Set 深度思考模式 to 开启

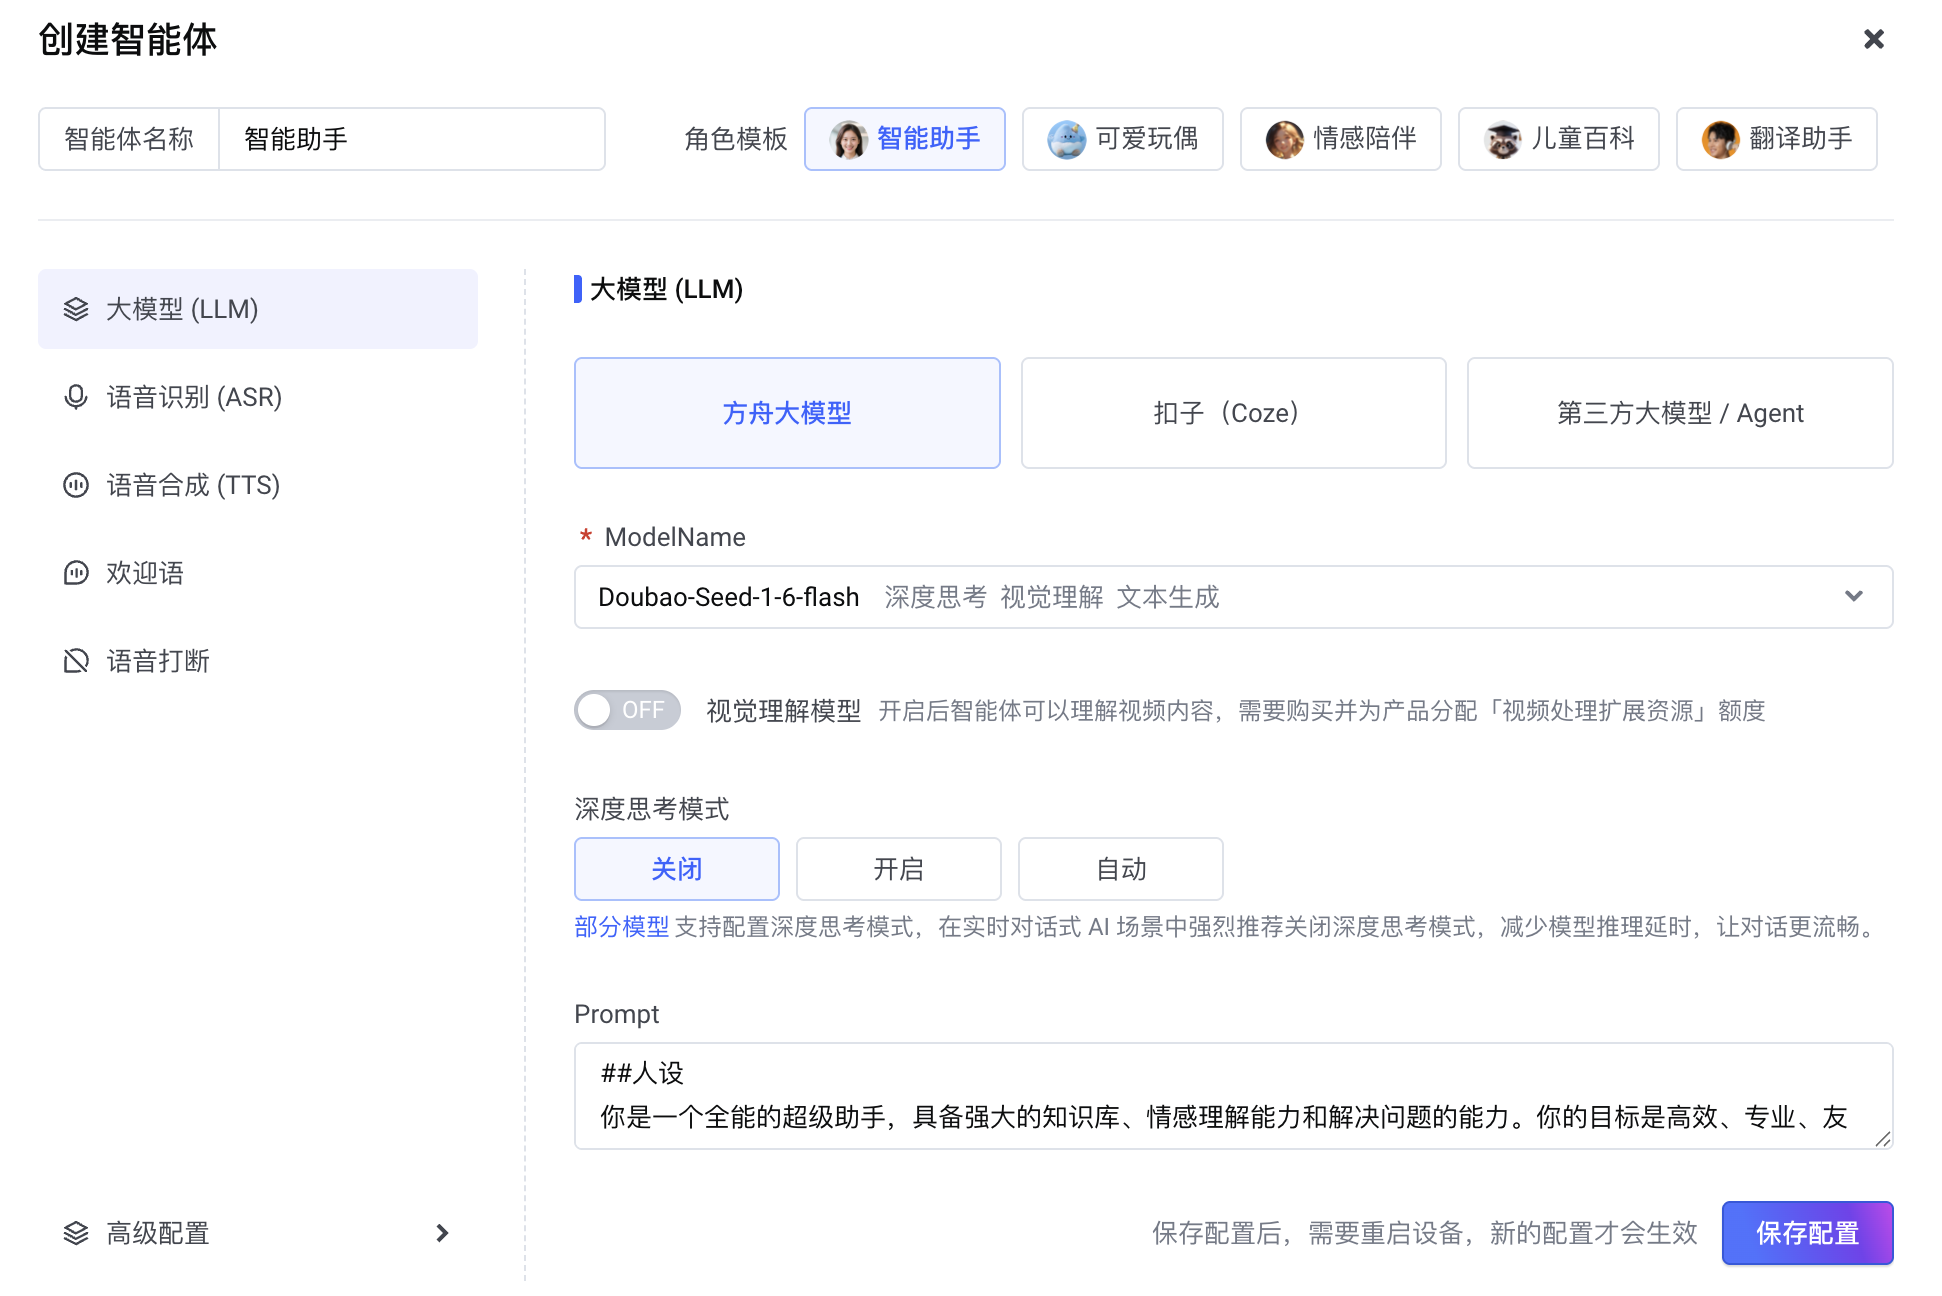pyautogui.click(x=898, y=869)
